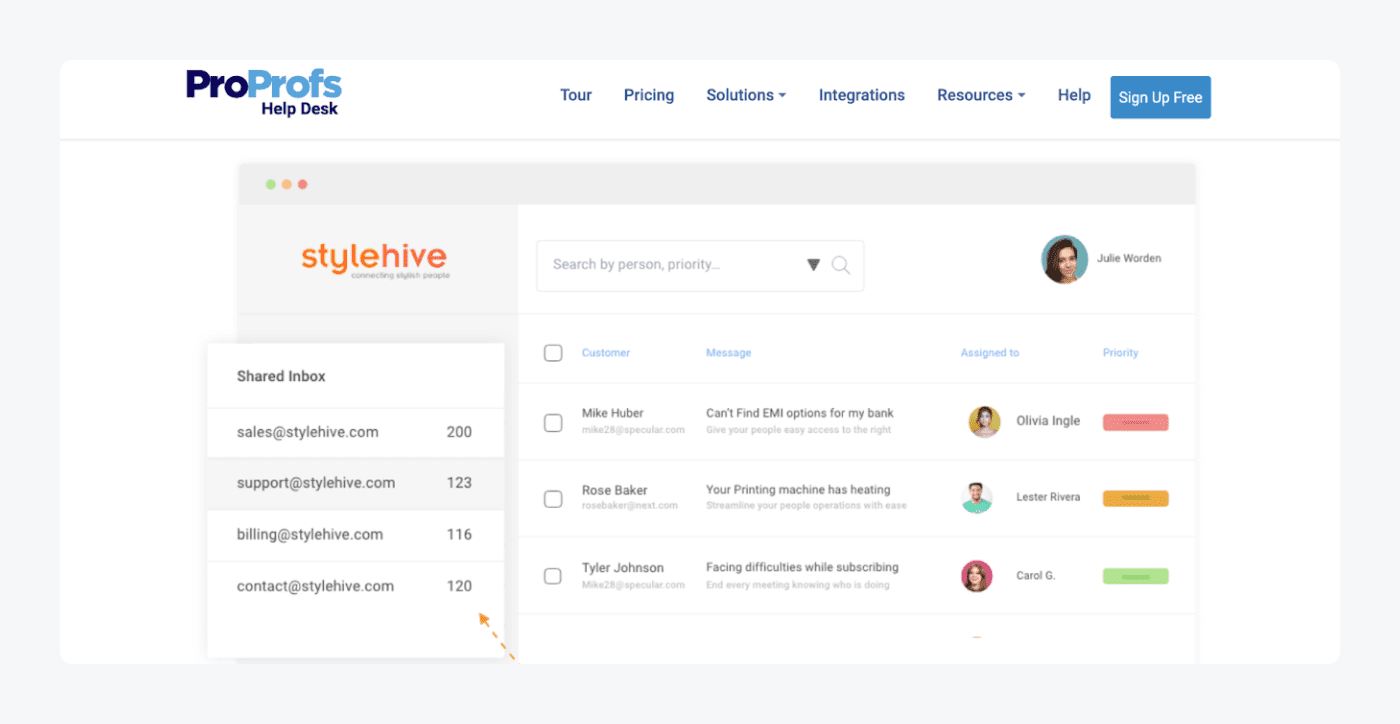This screenshot has height=724, width=1400.
Task: Click the 120 count for contact inbox
Action: 459,586
